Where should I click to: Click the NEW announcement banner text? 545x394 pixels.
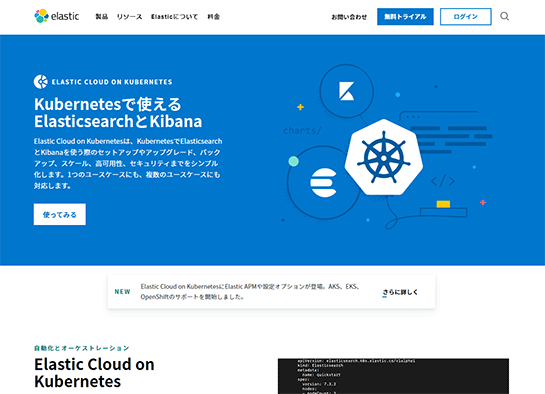[249, 292]
